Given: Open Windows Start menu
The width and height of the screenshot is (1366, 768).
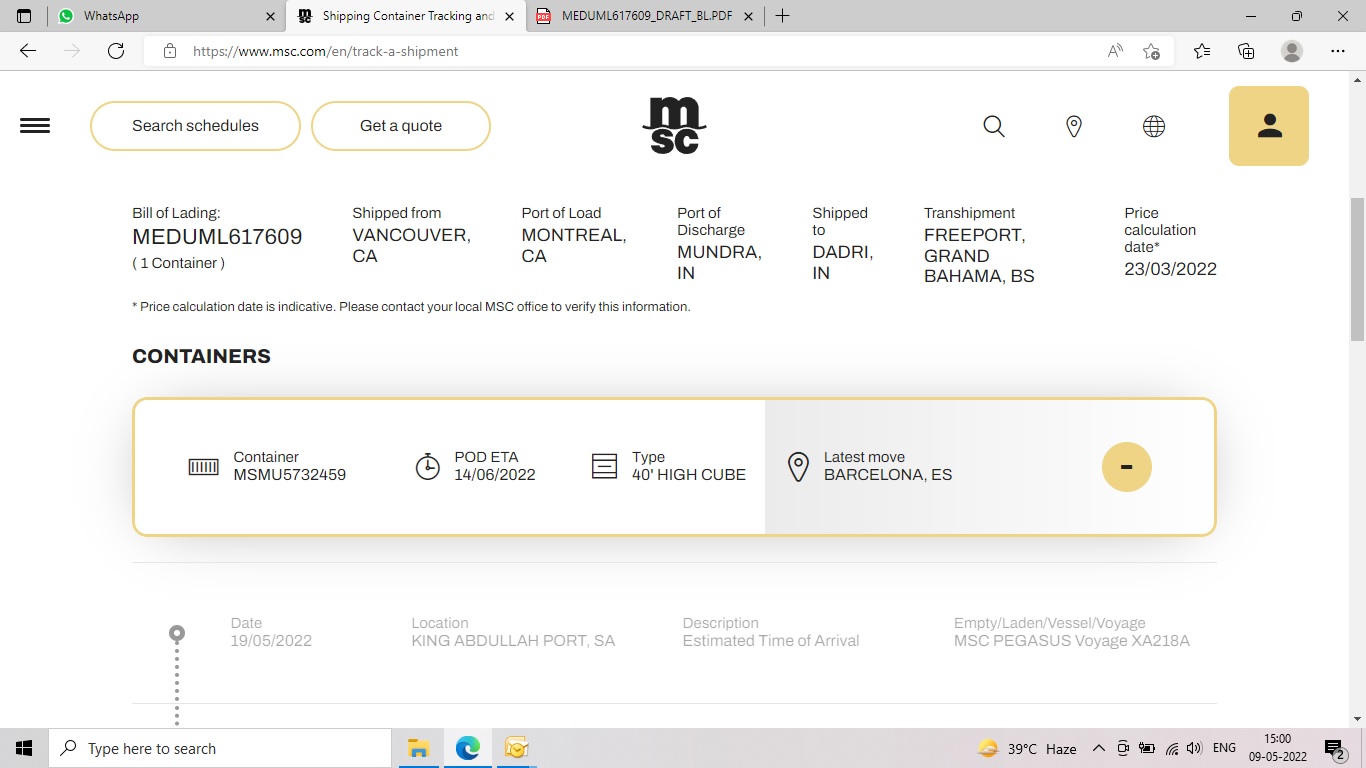Looking at the screenshot, I should click(x=24, y=748).
